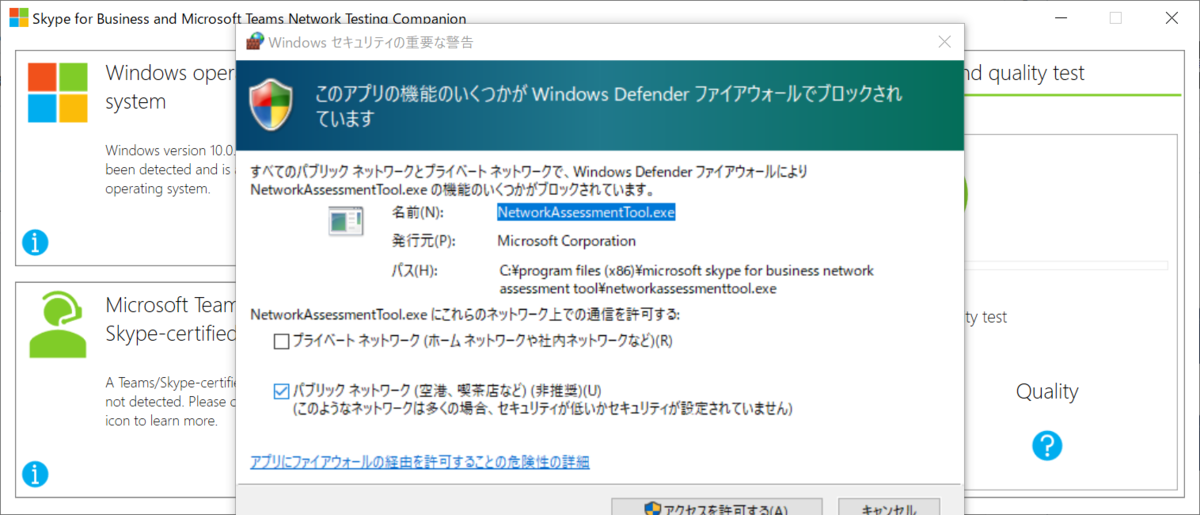Click the Quality label in the main window
Screen dimensions: 1200x515
click(1047, 391)
